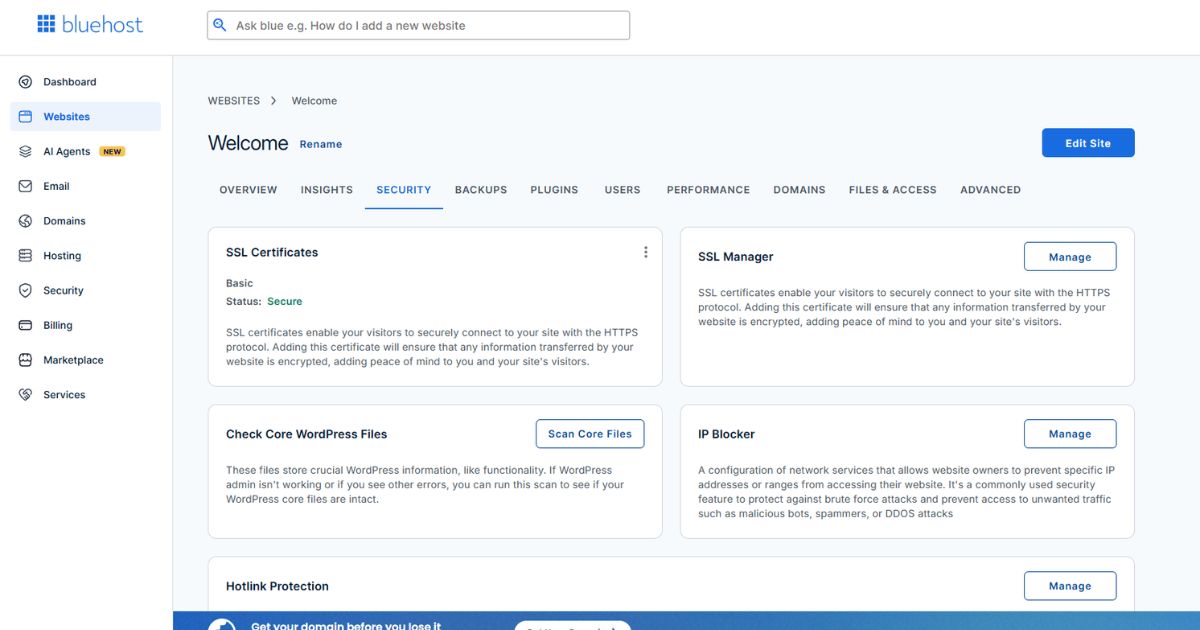Click breadcrumb chevron after WEBSITES
Viewport: 1200px width, 630px height.
(x=273, y=101)
